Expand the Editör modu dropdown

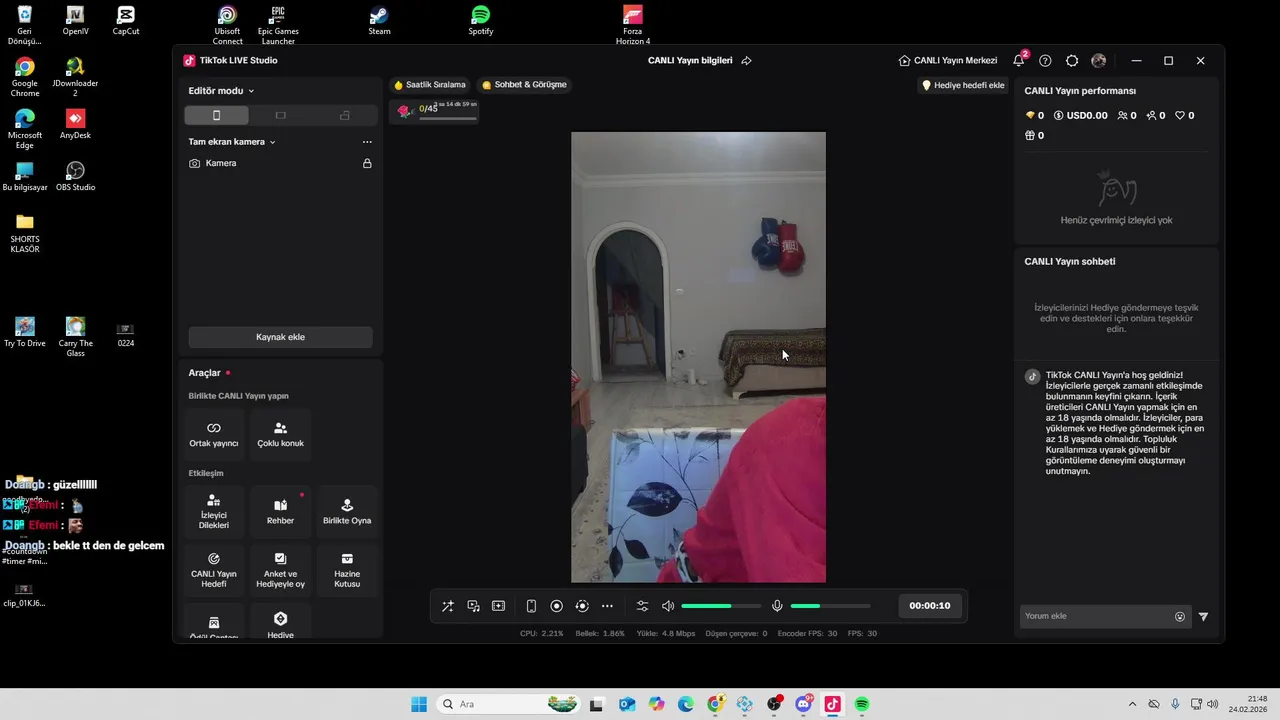[221, 91]
